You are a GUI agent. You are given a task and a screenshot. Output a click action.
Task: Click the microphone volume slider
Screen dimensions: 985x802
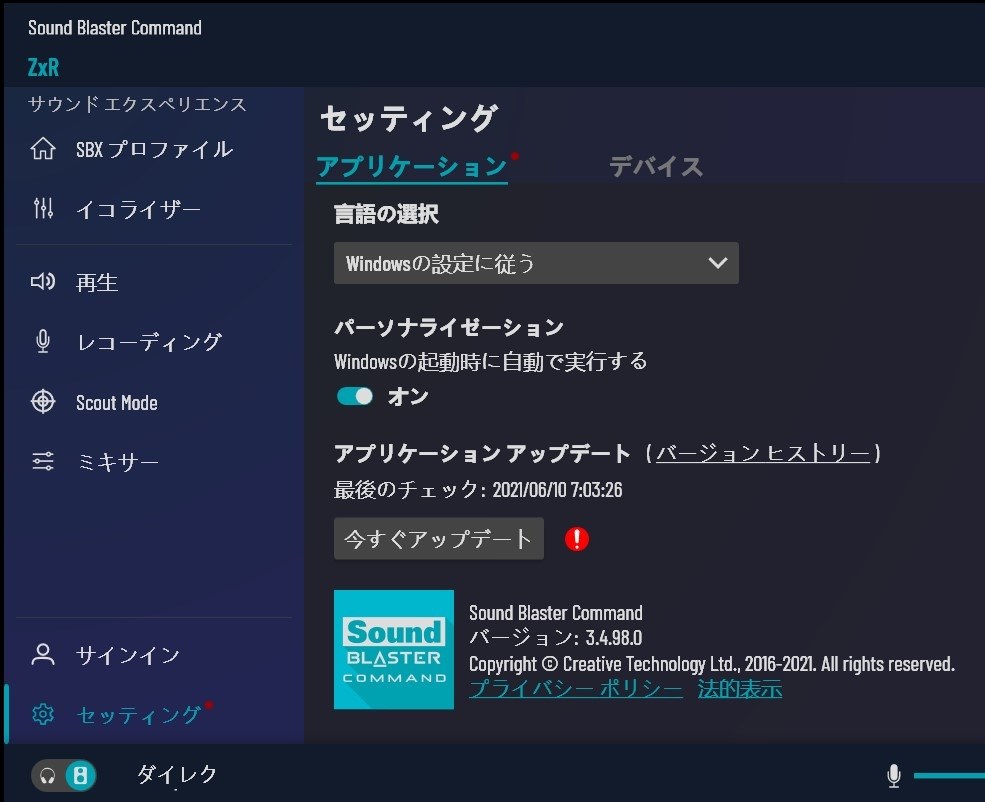point(949,776)
